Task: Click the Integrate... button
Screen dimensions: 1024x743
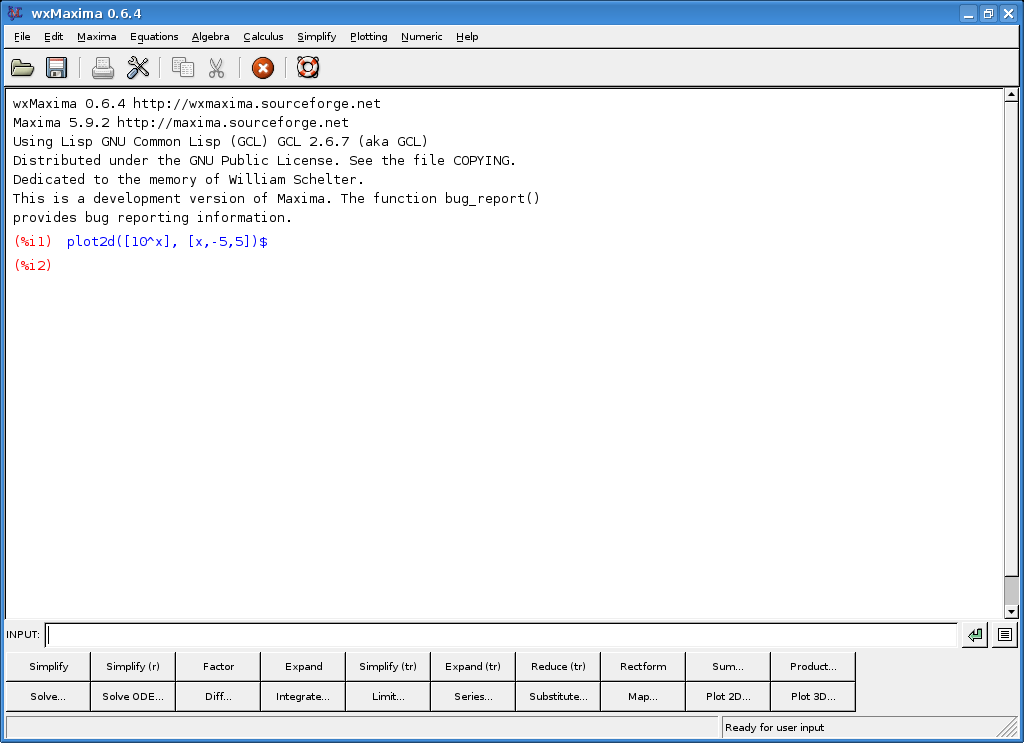Action: pos(303,697)
